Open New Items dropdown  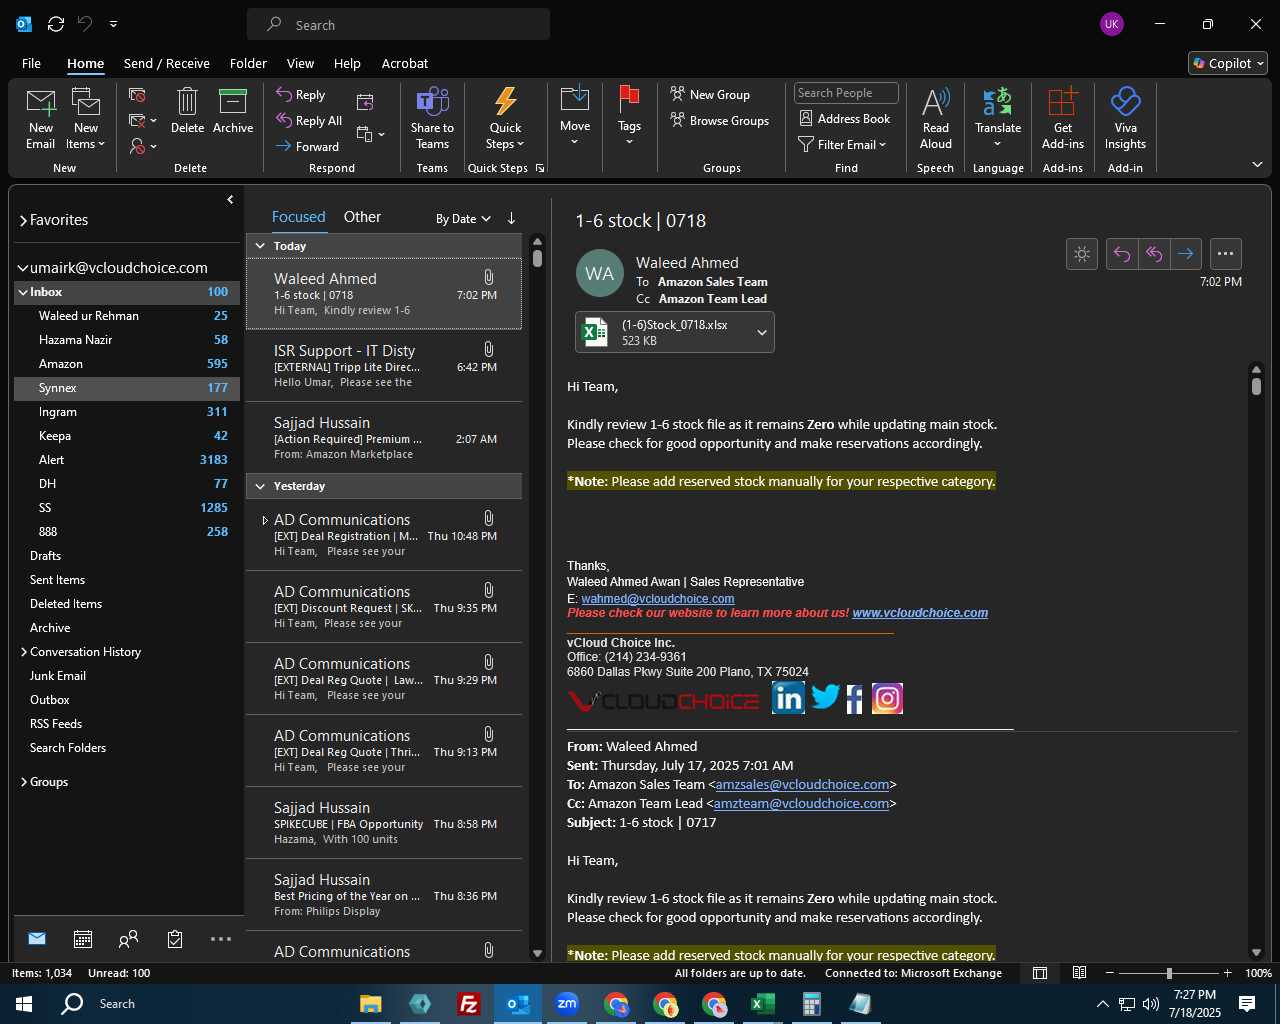tap(87, 119)
